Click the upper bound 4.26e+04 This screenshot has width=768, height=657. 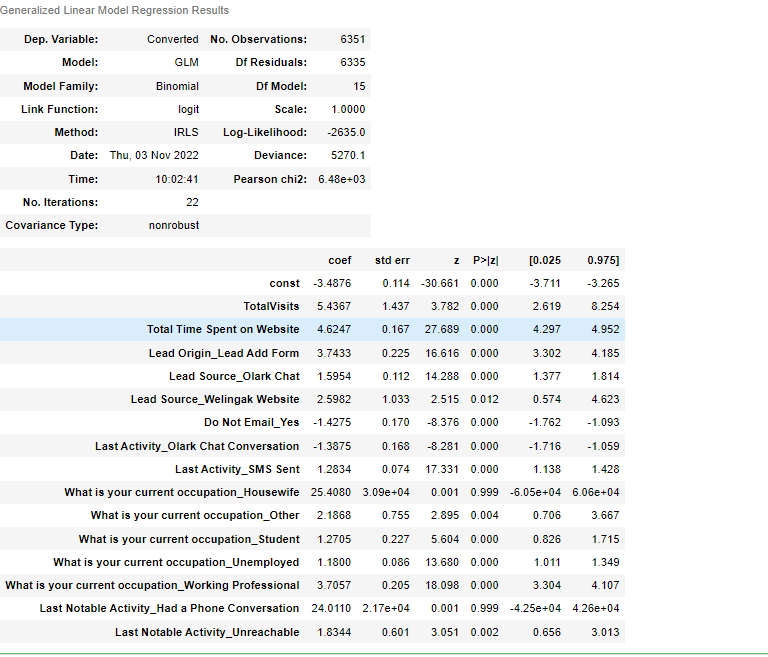pos(596,608)
